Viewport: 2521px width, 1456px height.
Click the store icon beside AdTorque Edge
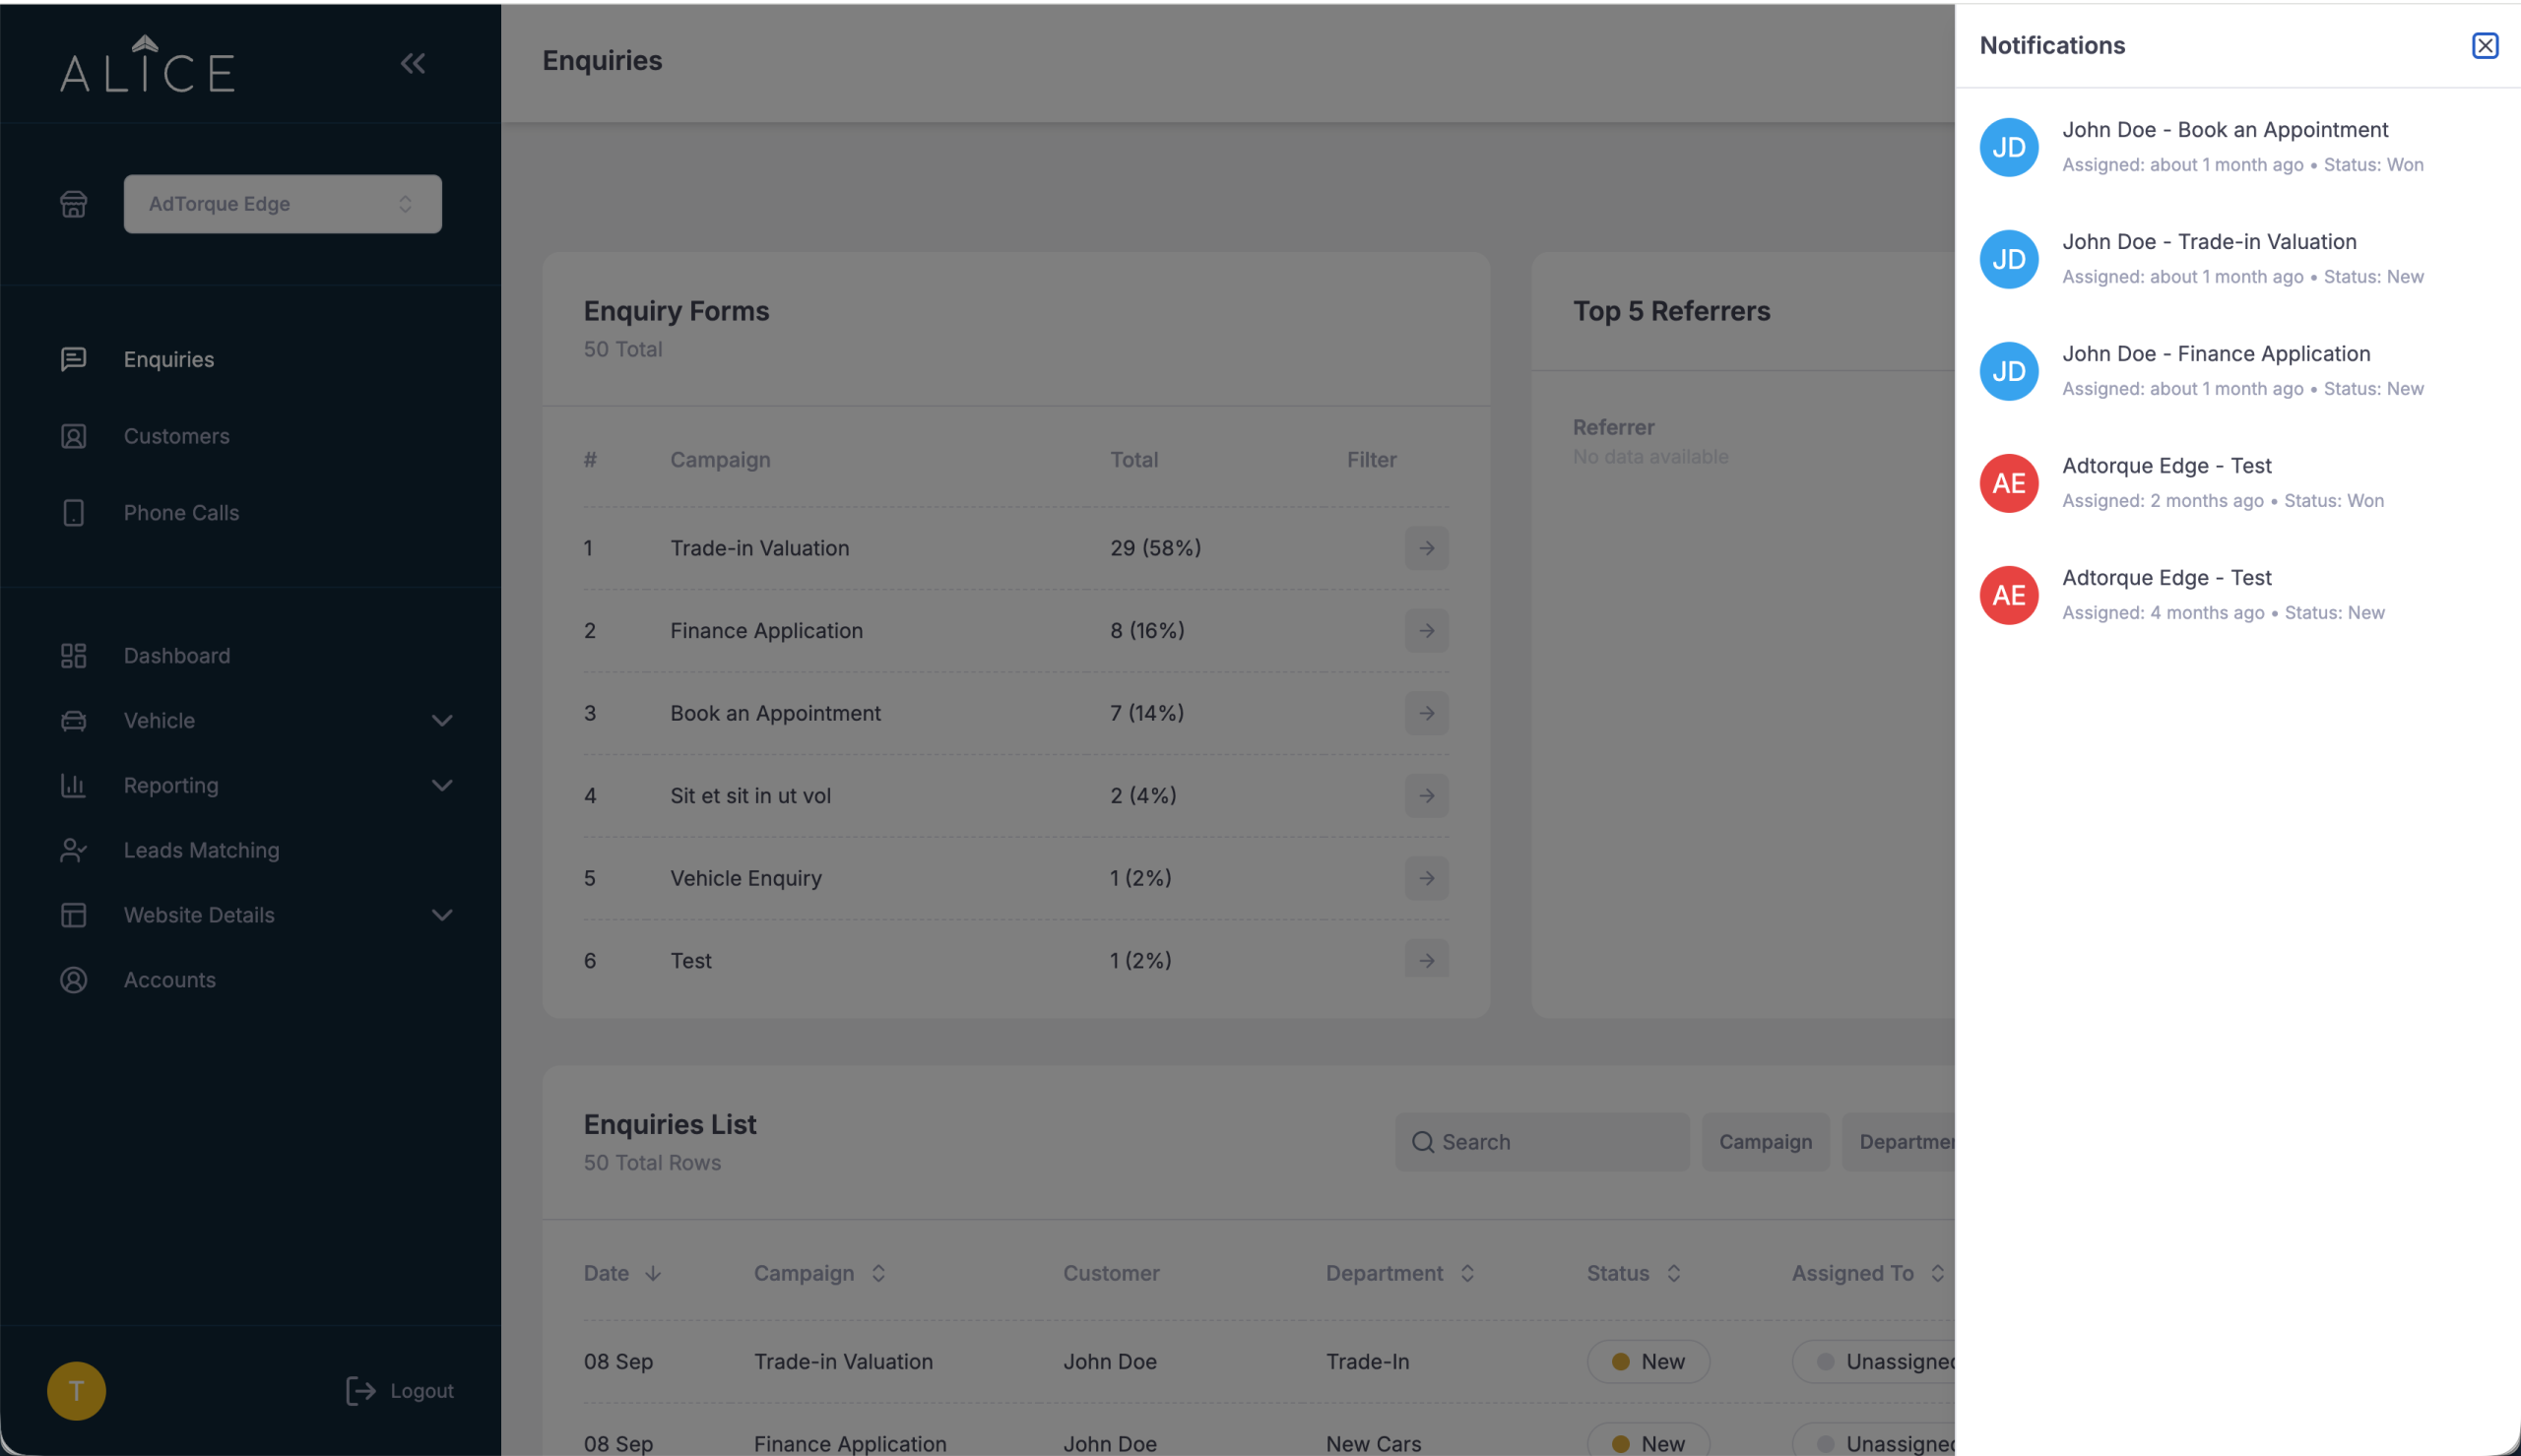[73, 204]
